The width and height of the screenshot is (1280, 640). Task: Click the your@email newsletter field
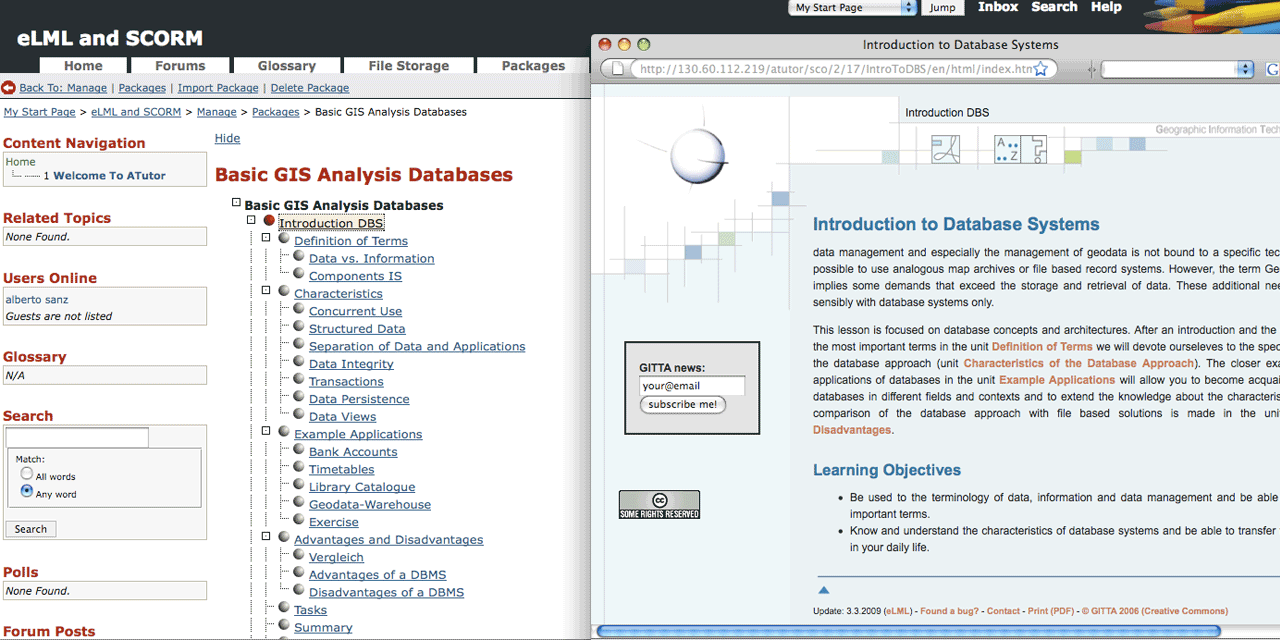[x=692, y=386]
